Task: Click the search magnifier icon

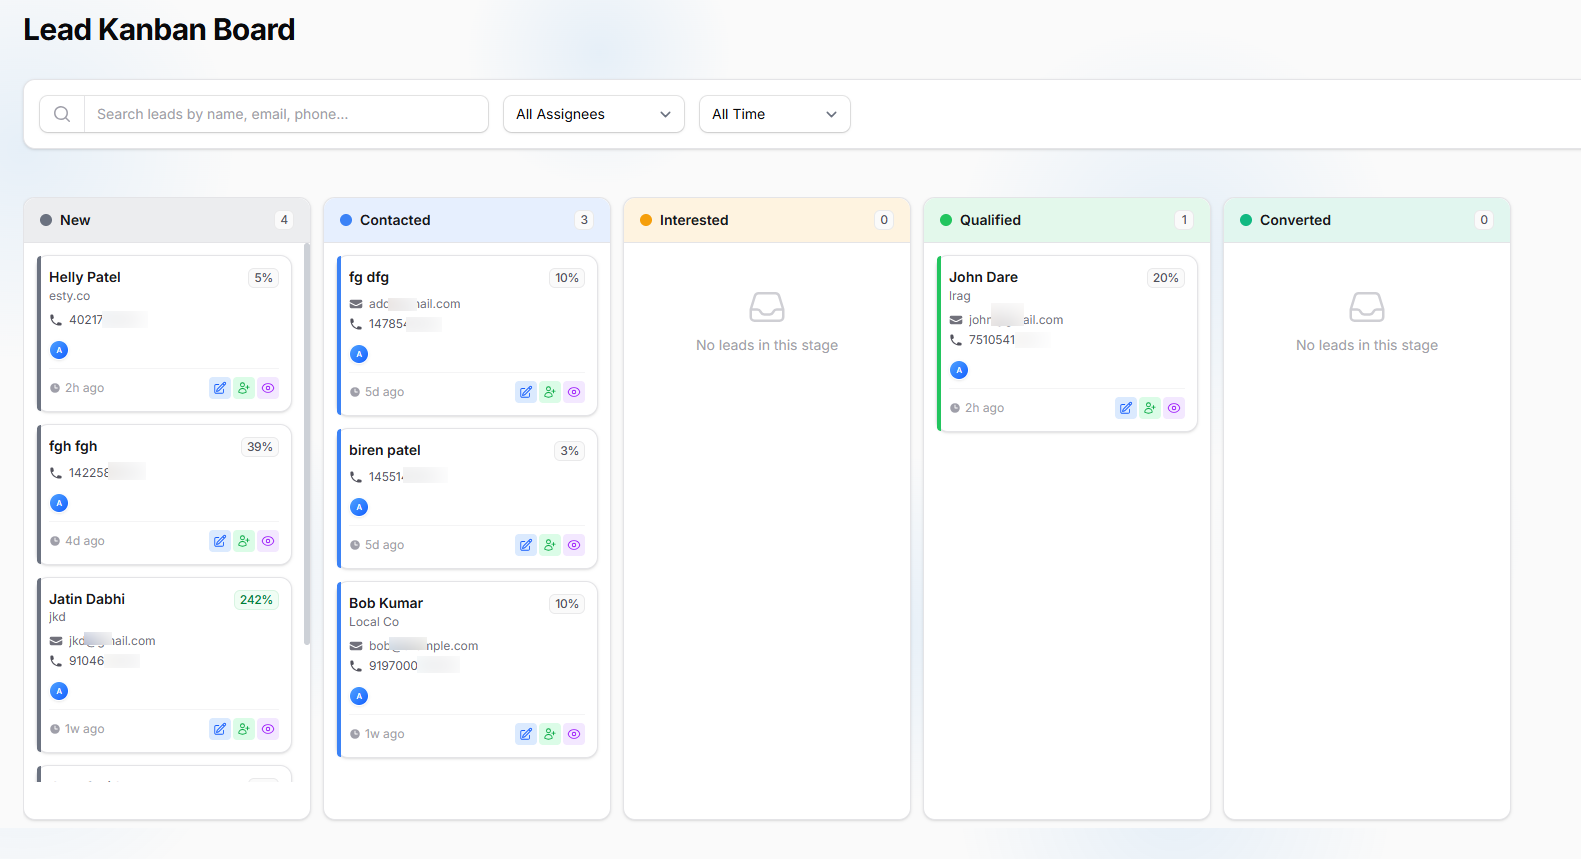Action: tap(62, 114)
